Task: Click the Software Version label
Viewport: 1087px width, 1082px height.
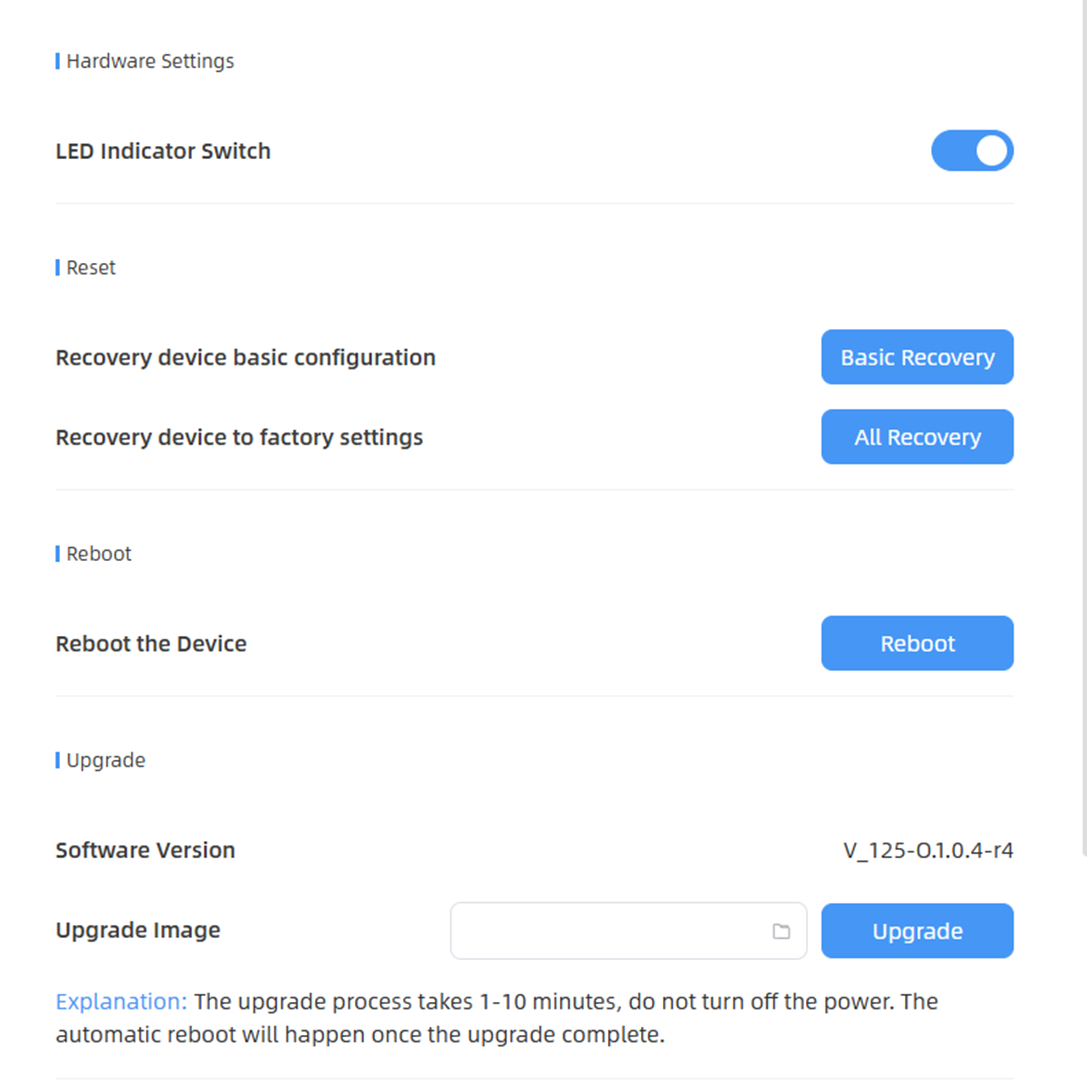Action: point(145,851)
